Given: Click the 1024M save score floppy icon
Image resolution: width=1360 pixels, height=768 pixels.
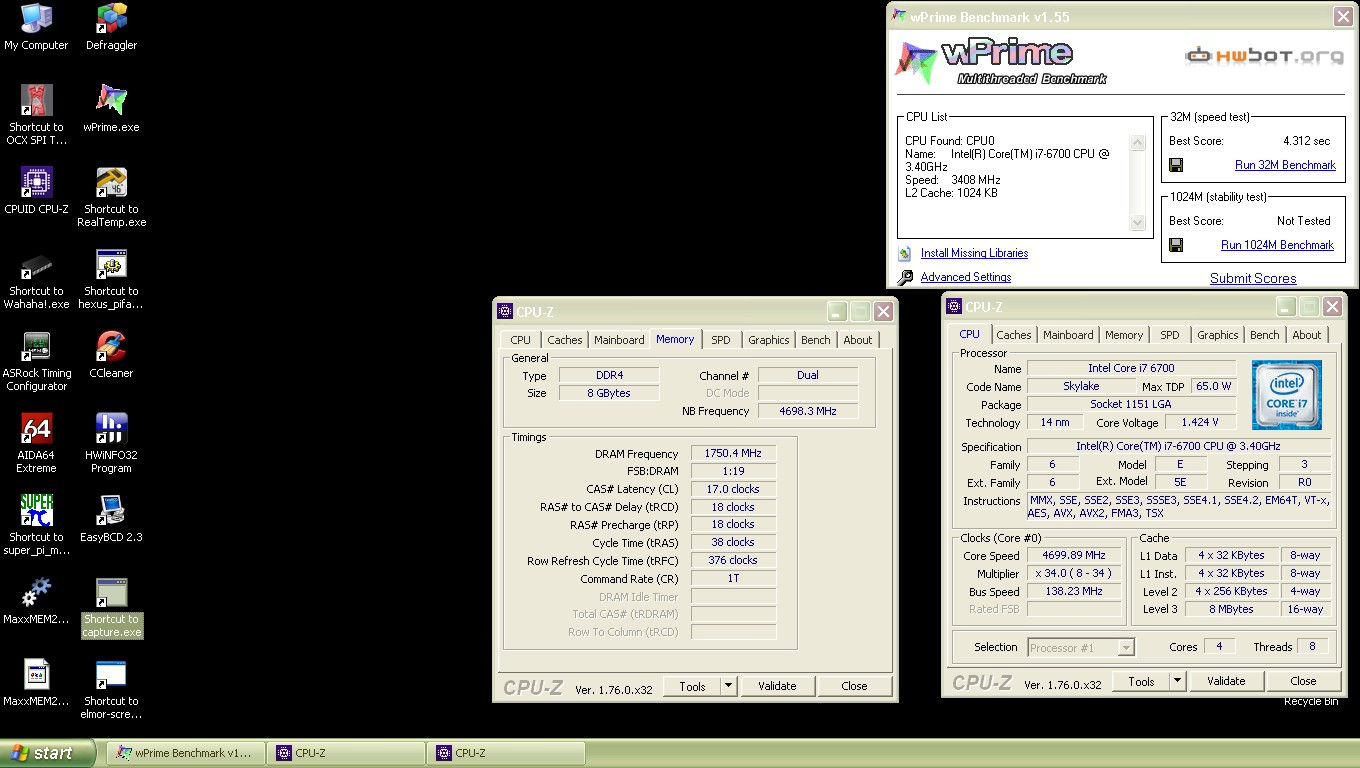Looking at the screenshot, I should (x=1176, y=245).
